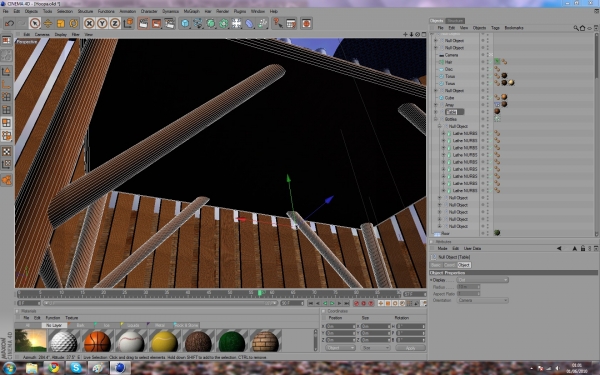Open the Size dropdown in Coordinates panel

375,348
